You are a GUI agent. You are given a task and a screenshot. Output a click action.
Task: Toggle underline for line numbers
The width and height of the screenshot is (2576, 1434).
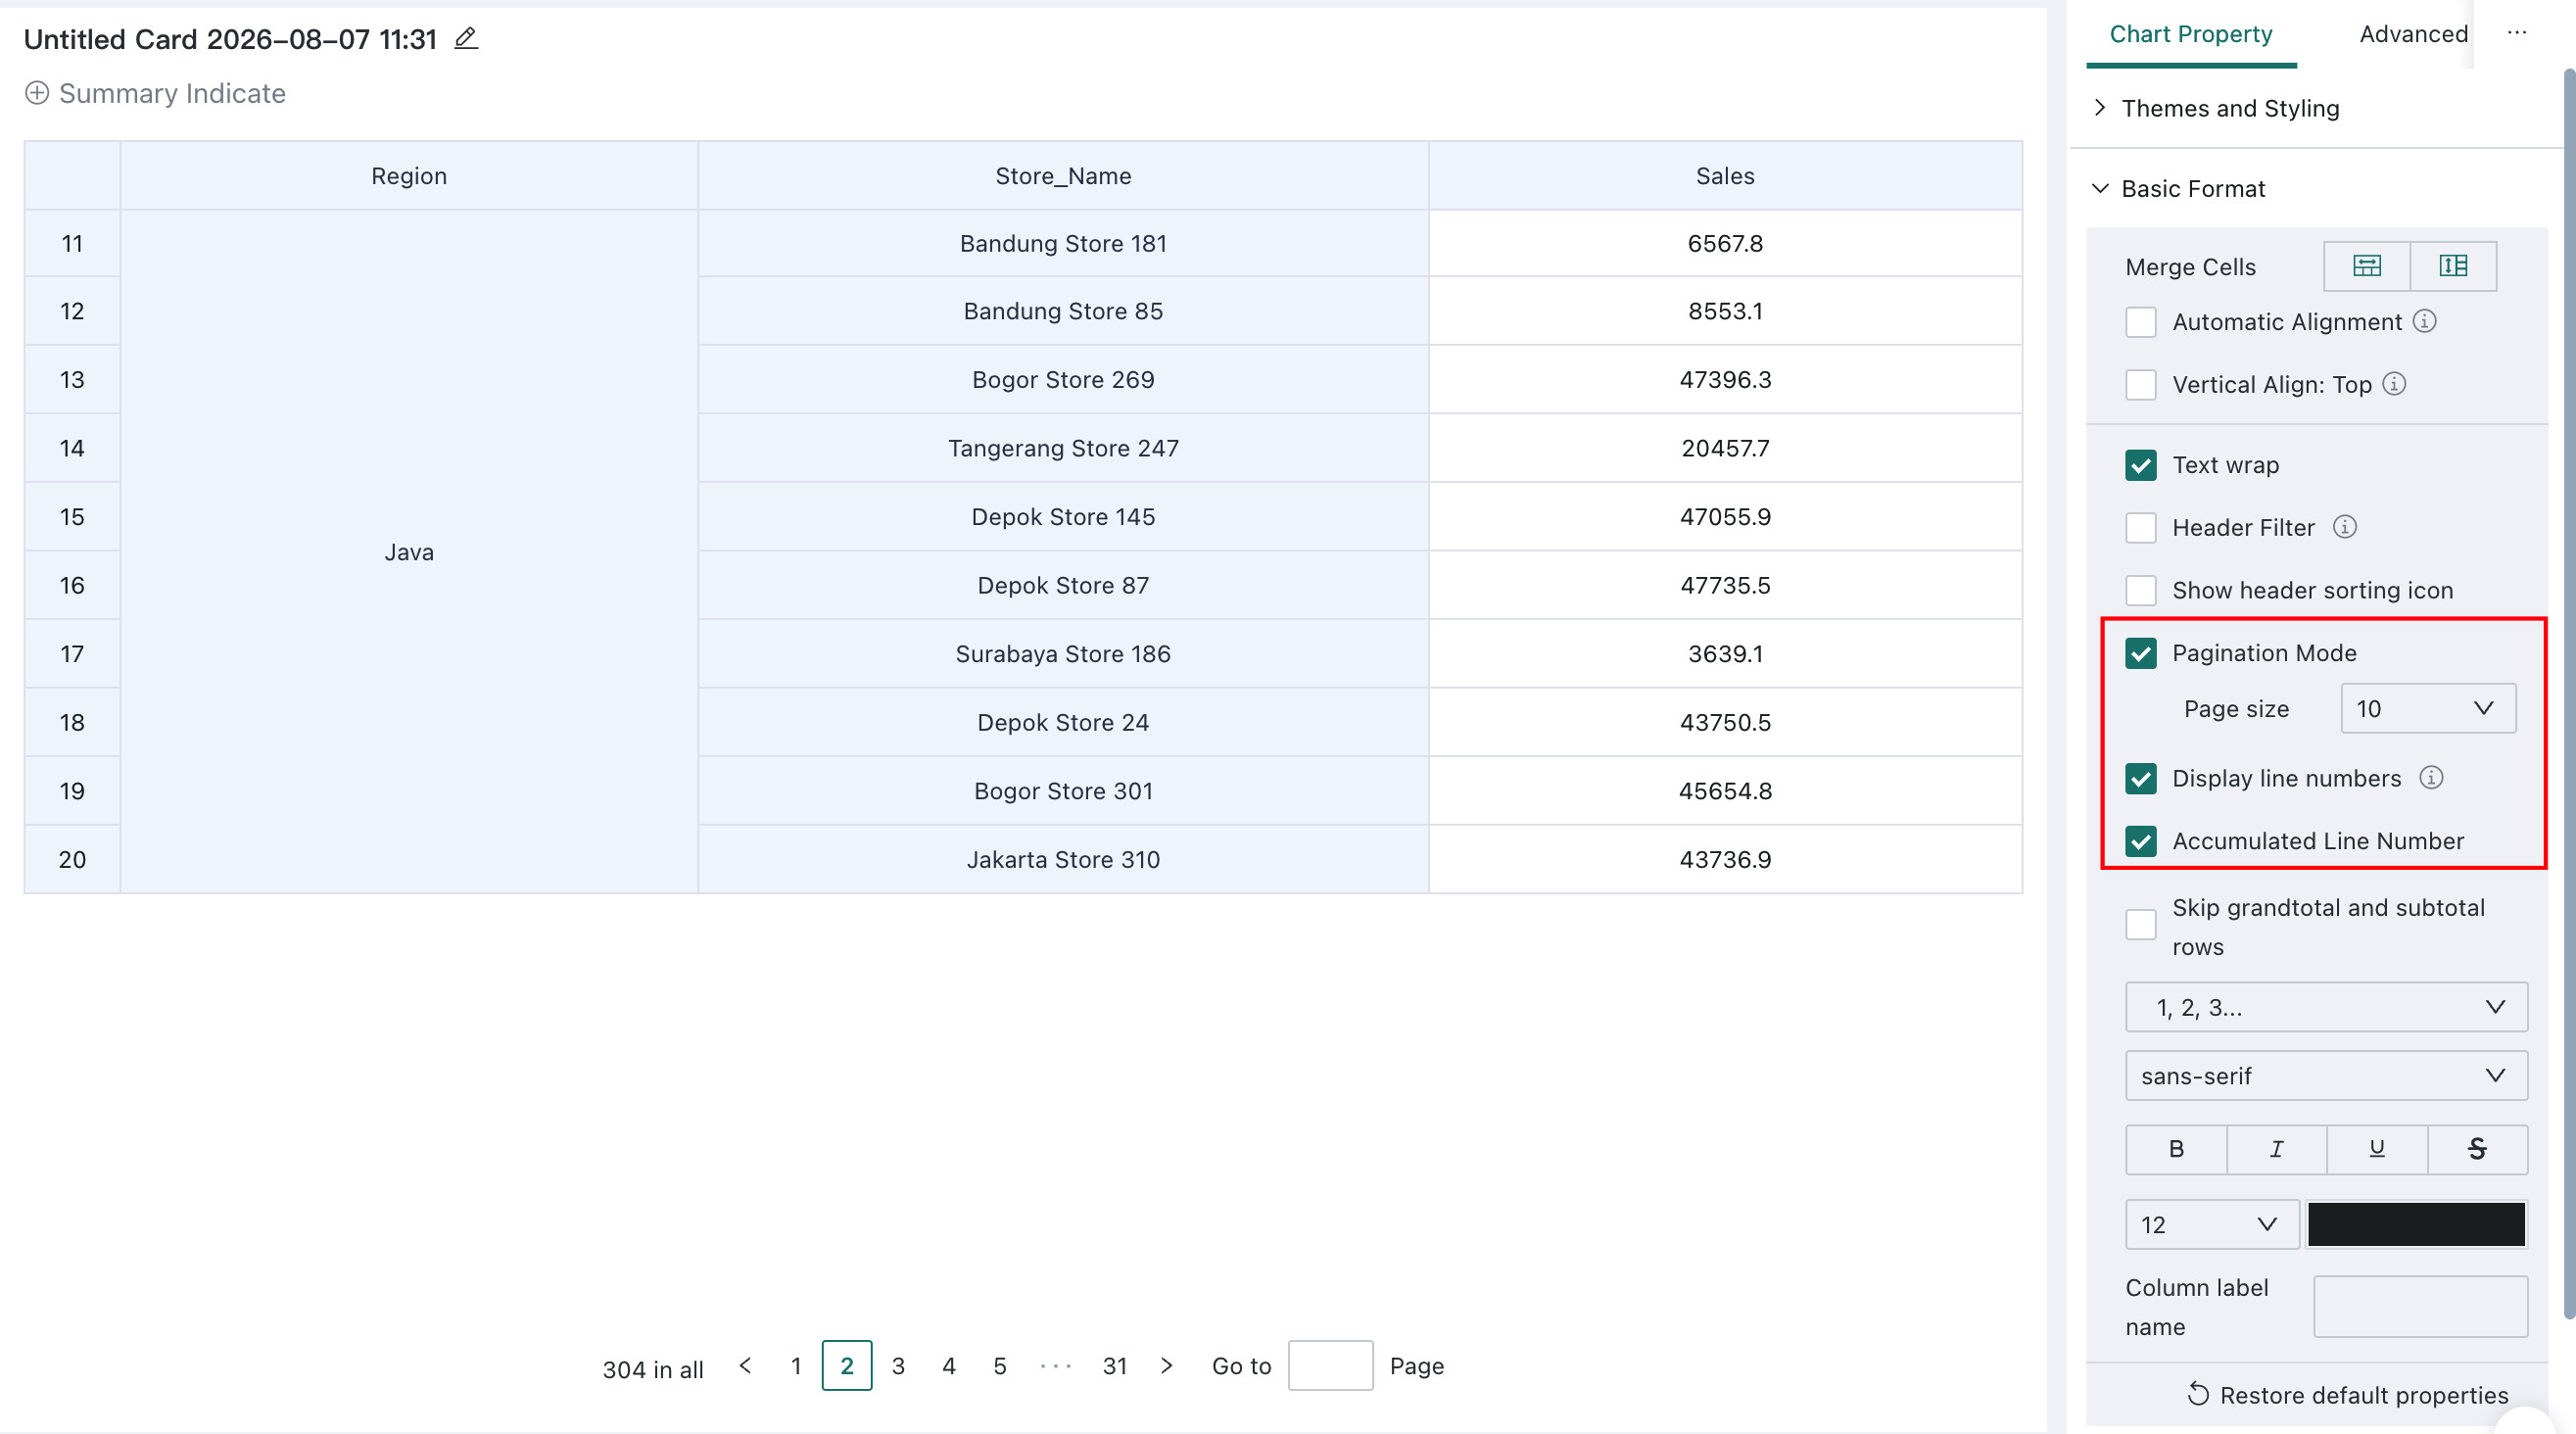[2377, 1149]
